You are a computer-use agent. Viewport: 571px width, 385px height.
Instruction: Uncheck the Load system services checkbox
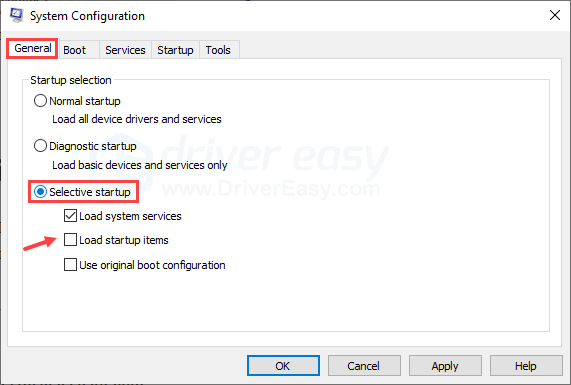[x=70, y=216]
